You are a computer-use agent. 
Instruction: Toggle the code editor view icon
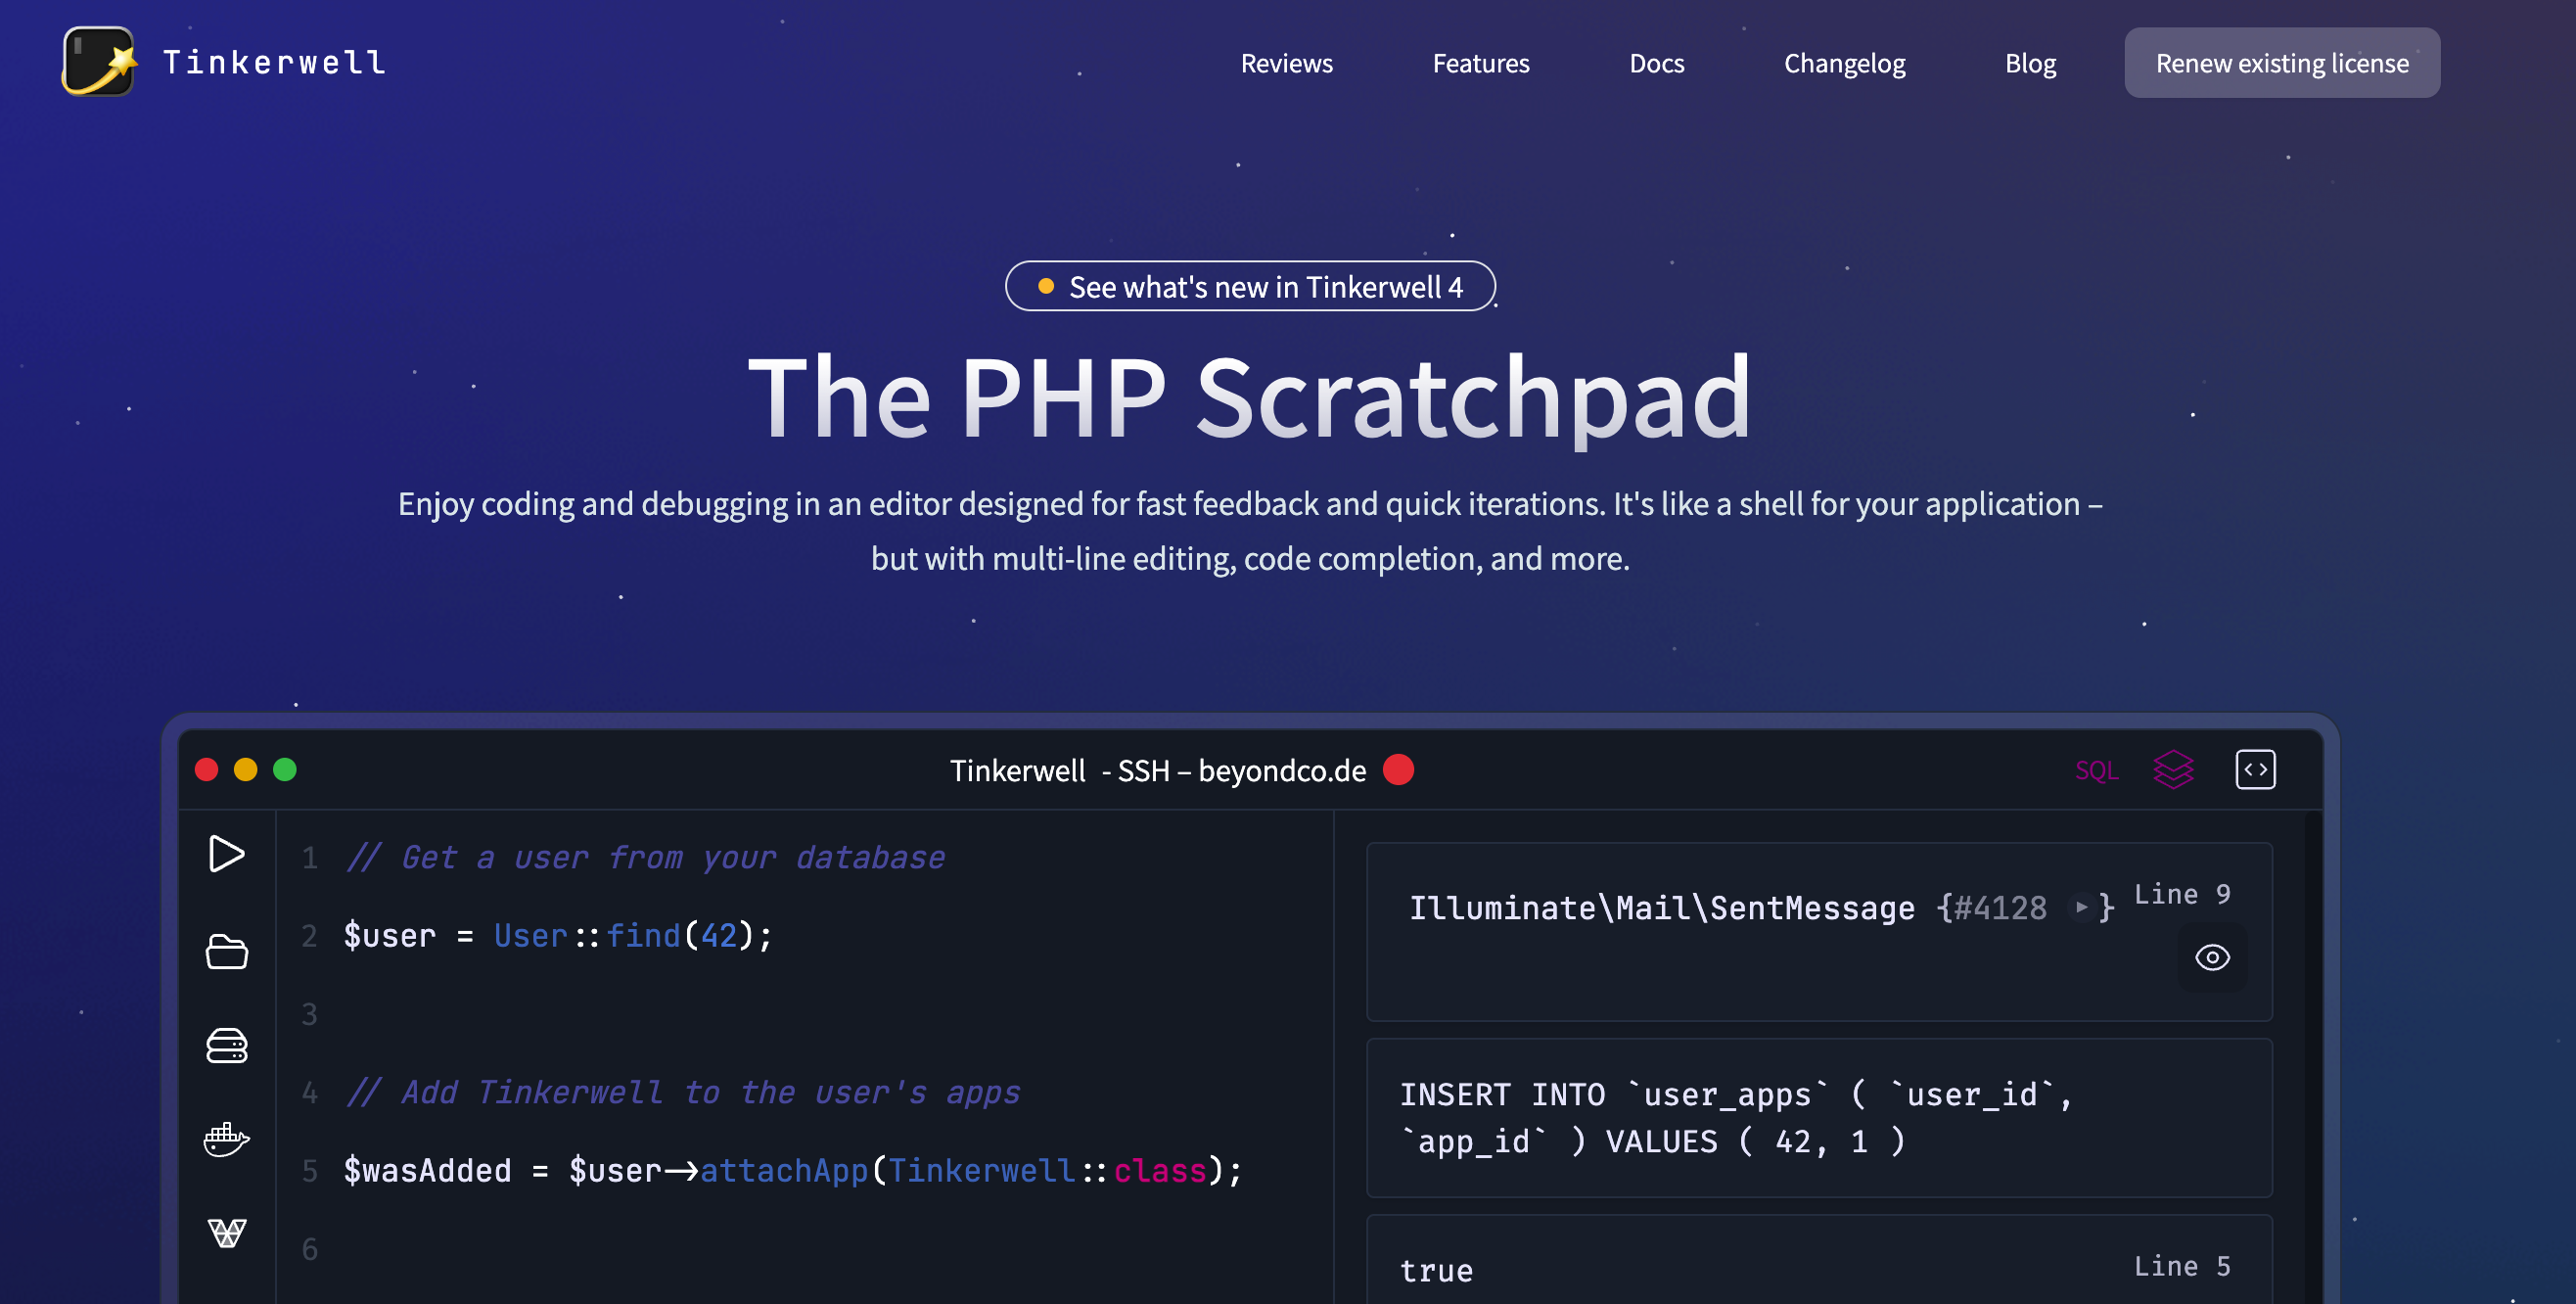pyautogui.click(x=2255, y=768)
